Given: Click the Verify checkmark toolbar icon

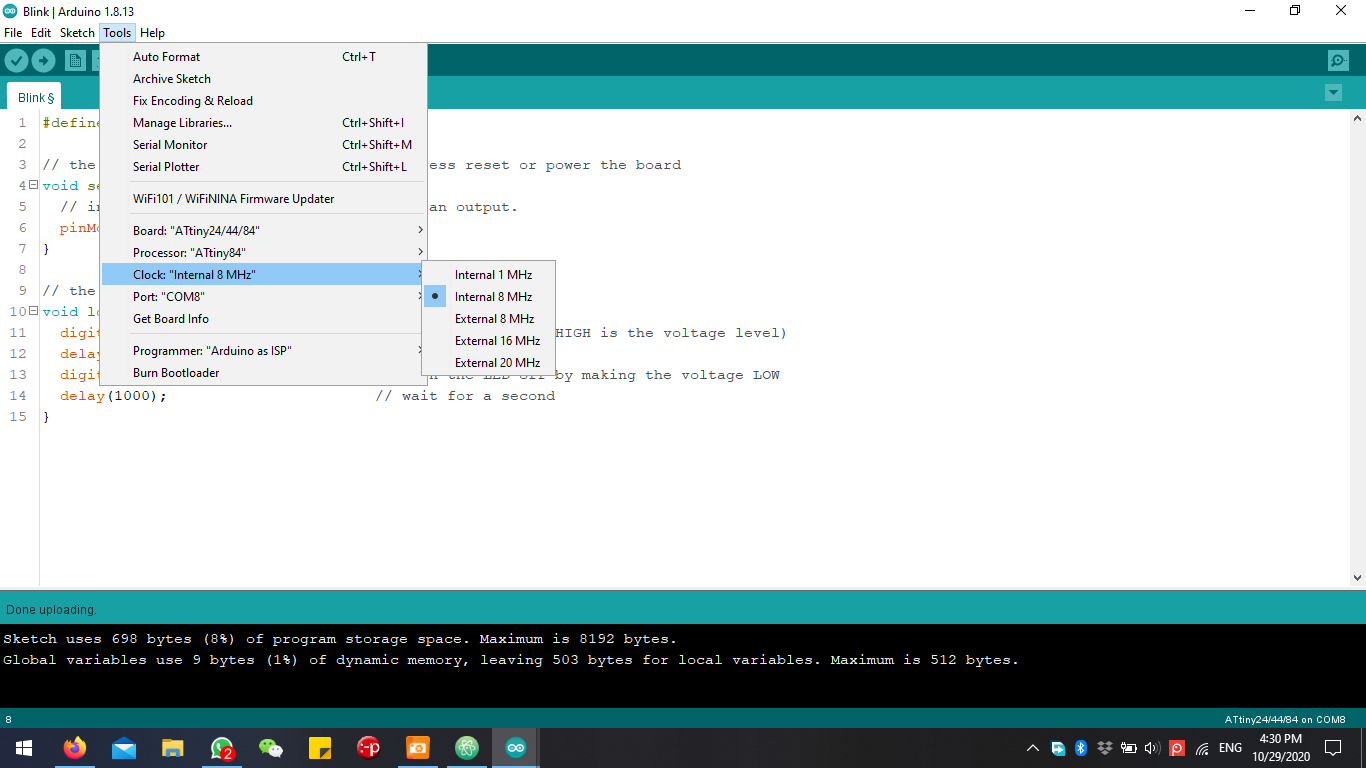Looking at the screenshot, I should 16,61.
